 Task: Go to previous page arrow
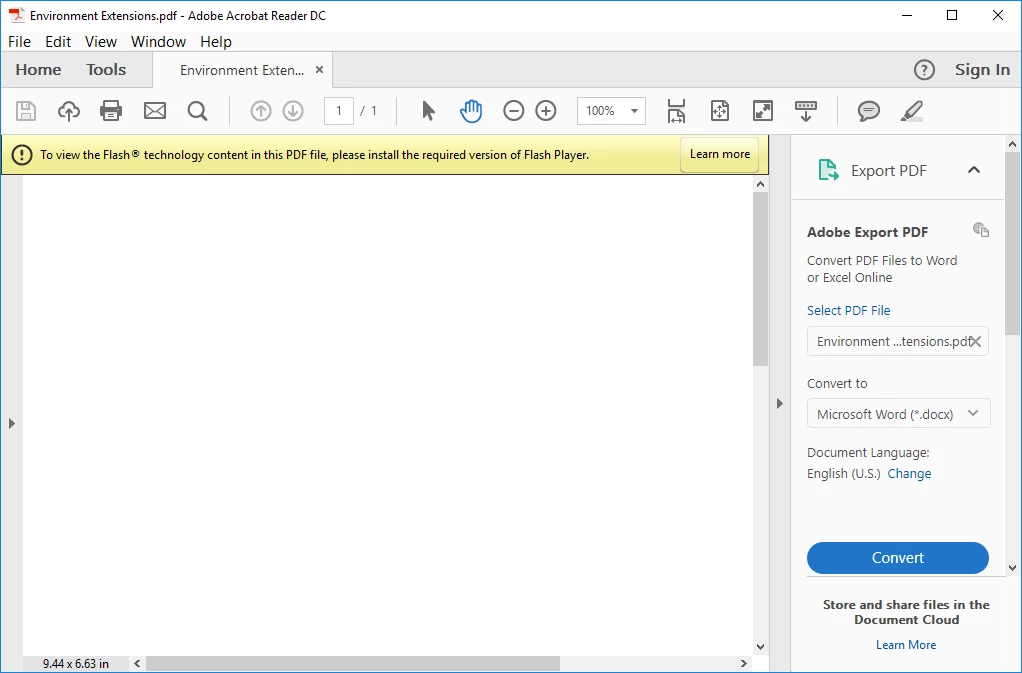coord(261,111)
